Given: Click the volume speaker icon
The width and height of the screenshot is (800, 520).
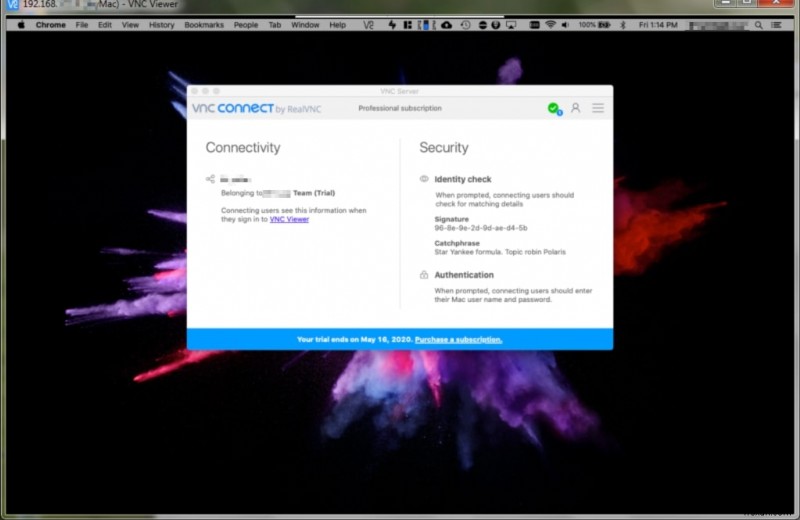Looking at the screenshot, I should (565, 24).
